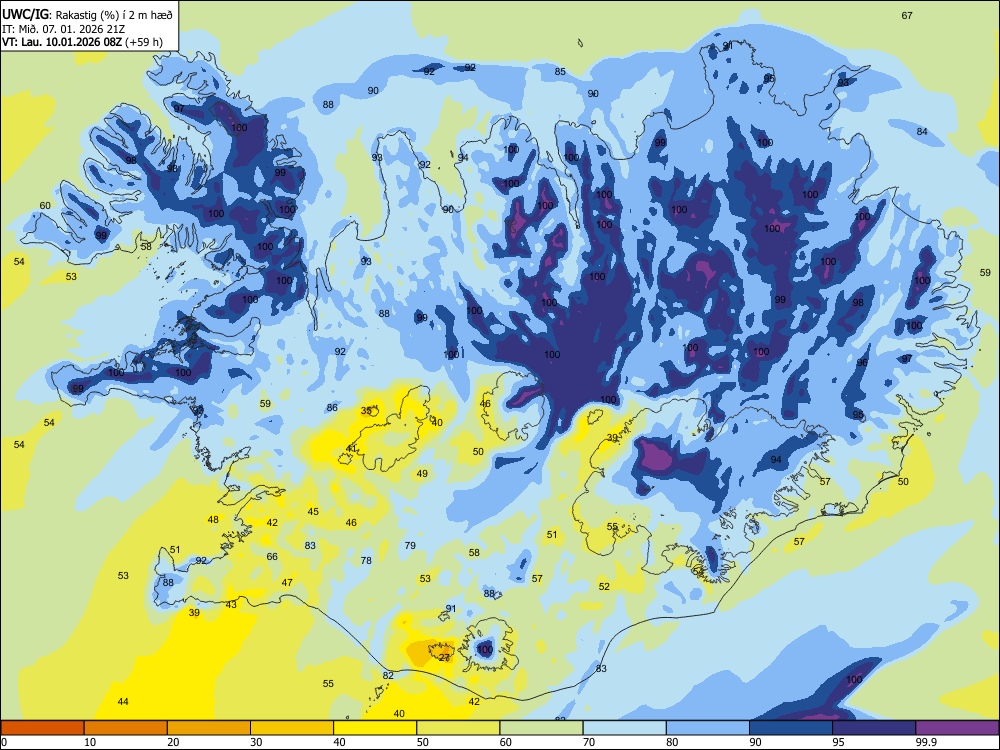Click the title text 'UWC/IG: Rakastig (%) í 2 m hæð'
1000x750 pixels.
[x=87, y=14]
